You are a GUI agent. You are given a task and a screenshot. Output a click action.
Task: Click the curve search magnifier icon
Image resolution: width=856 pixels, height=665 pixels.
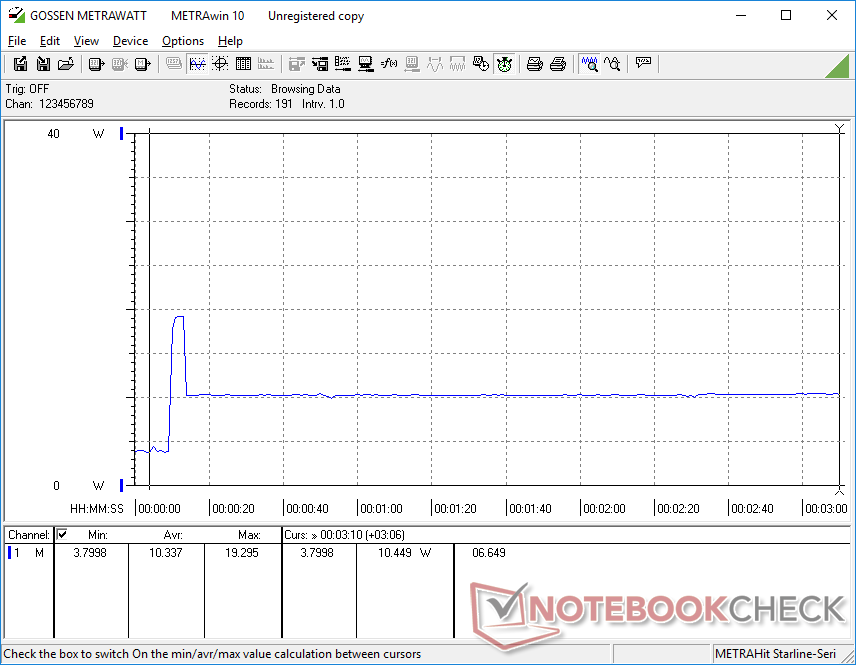612,64
